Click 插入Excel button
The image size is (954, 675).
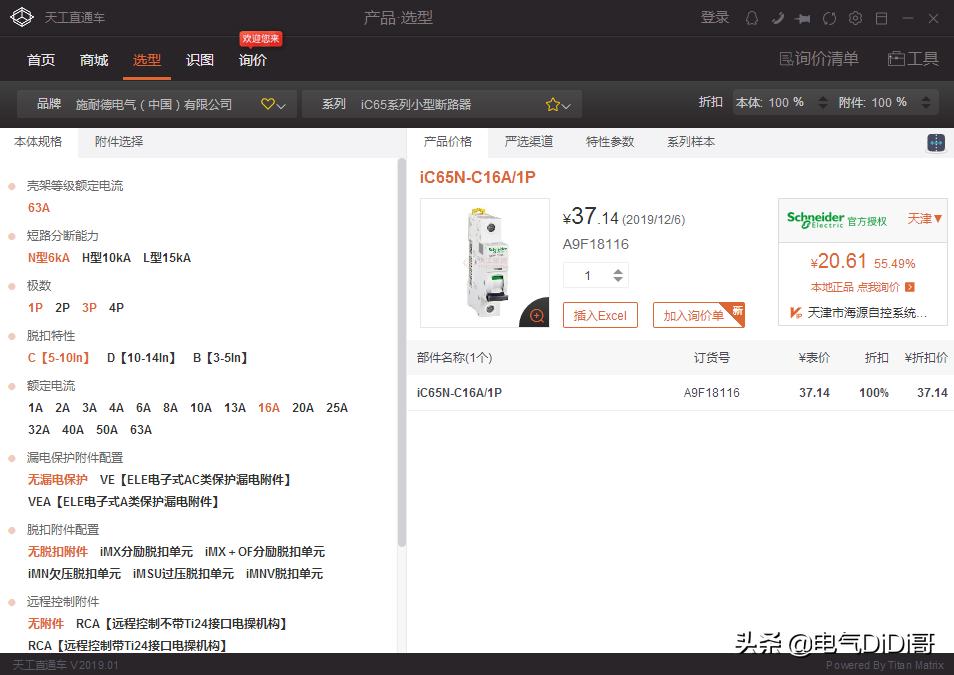600,315
